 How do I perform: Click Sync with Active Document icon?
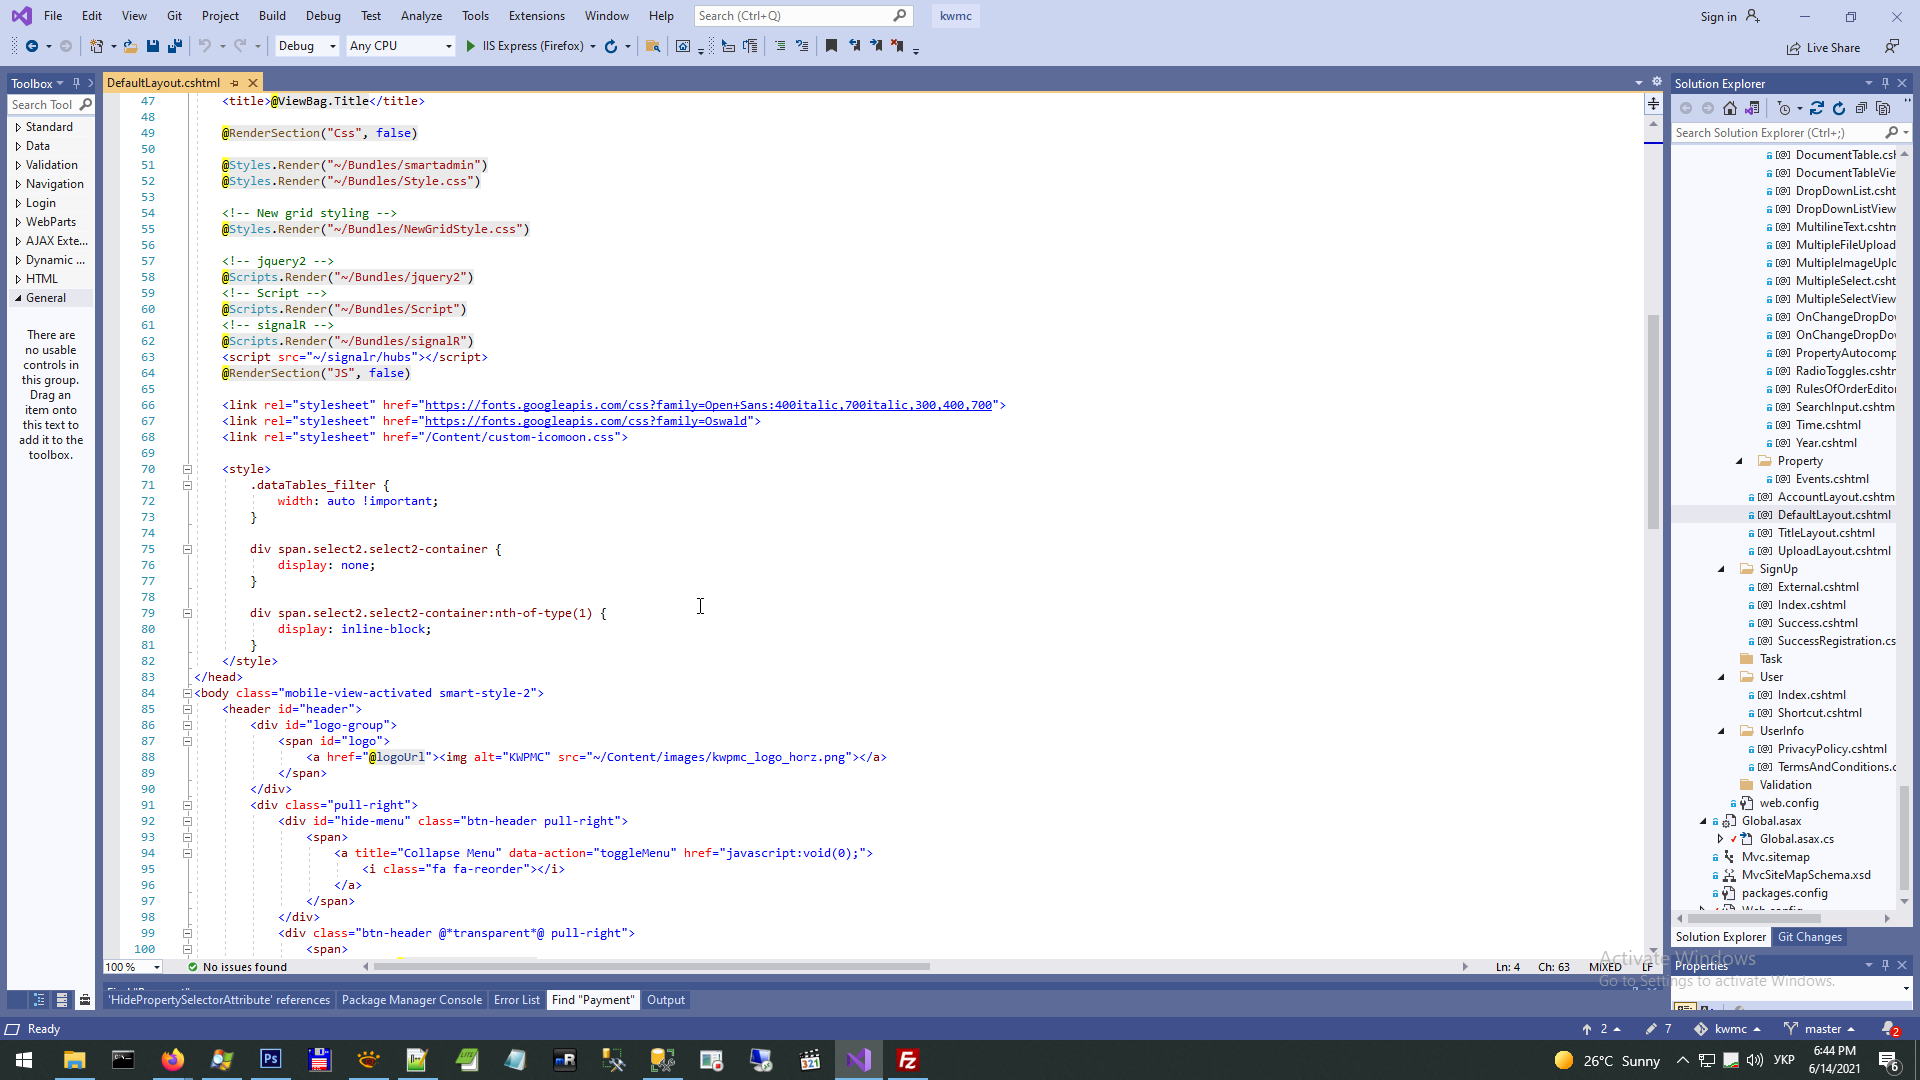(1817, 108)
